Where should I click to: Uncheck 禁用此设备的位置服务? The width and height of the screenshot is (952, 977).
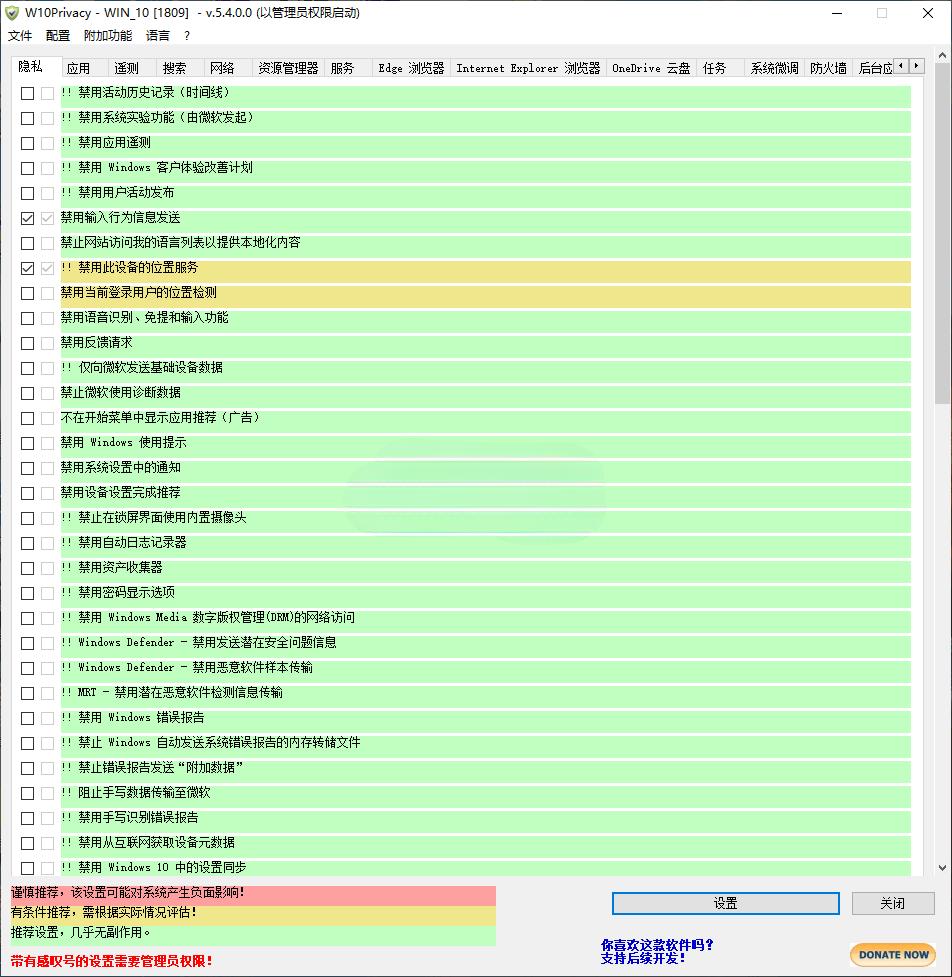27,269
